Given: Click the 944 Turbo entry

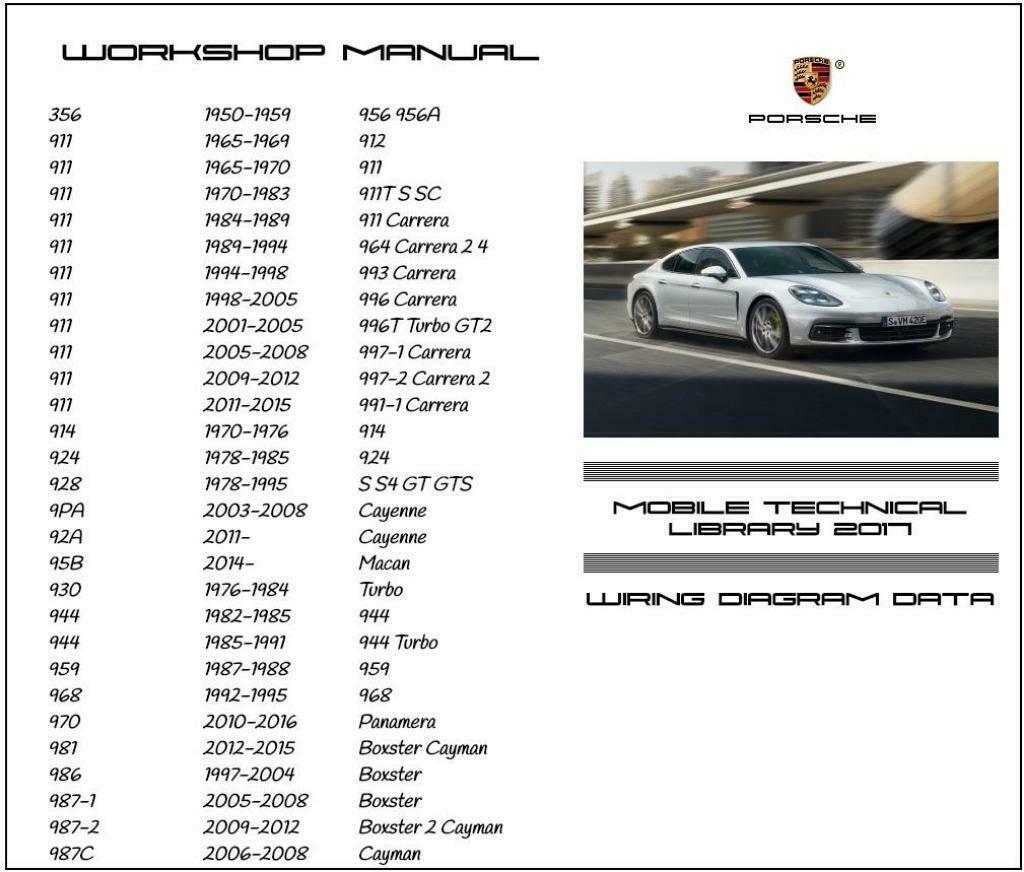Looking at the screenshot, I should tap(398, 642).
